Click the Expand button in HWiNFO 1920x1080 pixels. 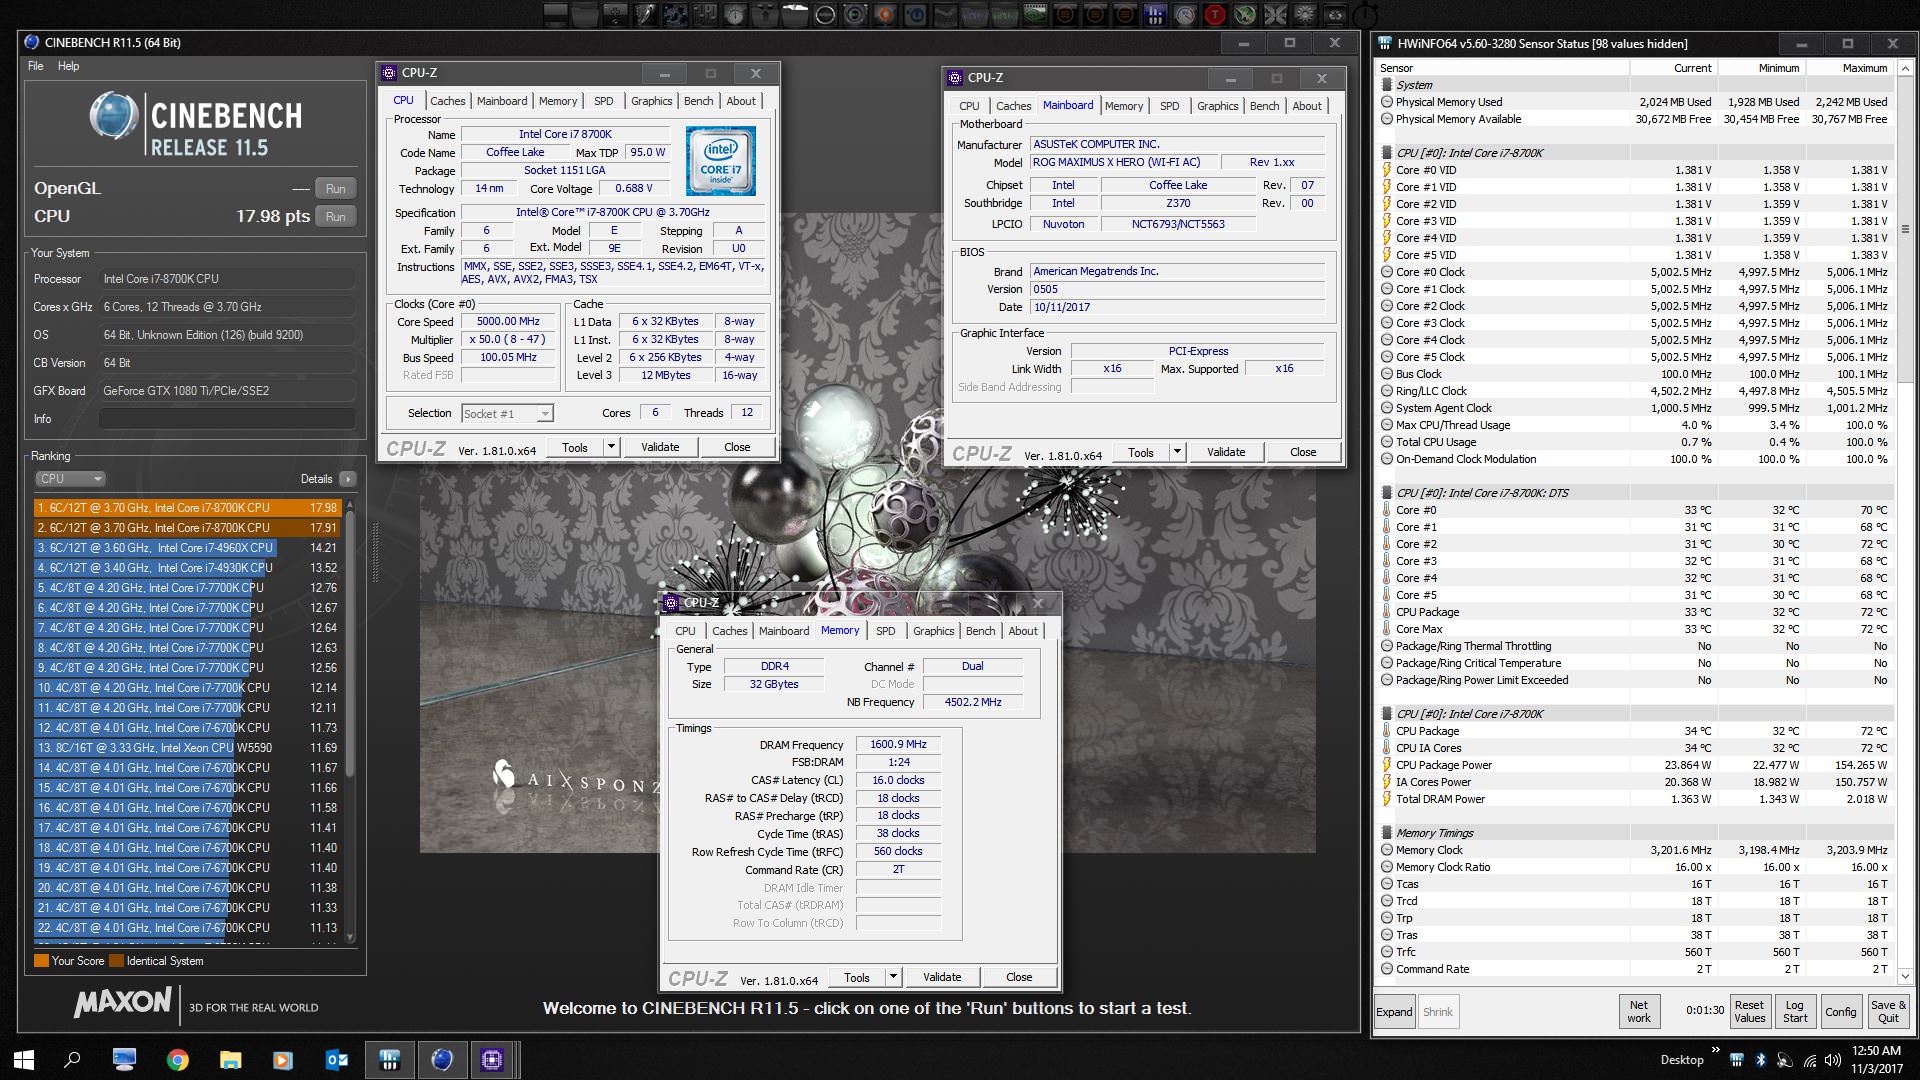point(1394,1012)
